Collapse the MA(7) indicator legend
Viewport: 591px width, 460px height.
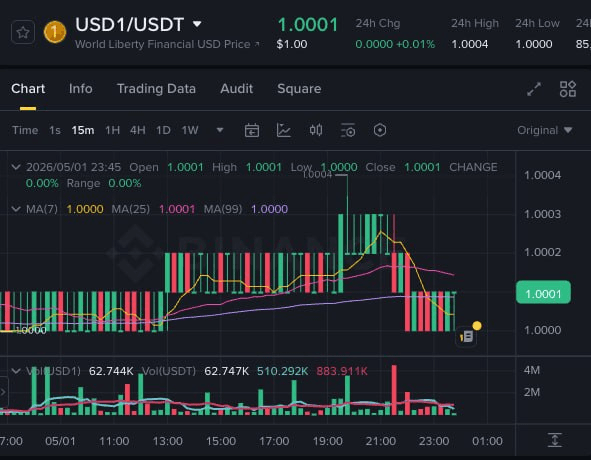pyautogui.click(x=16, y=209)
